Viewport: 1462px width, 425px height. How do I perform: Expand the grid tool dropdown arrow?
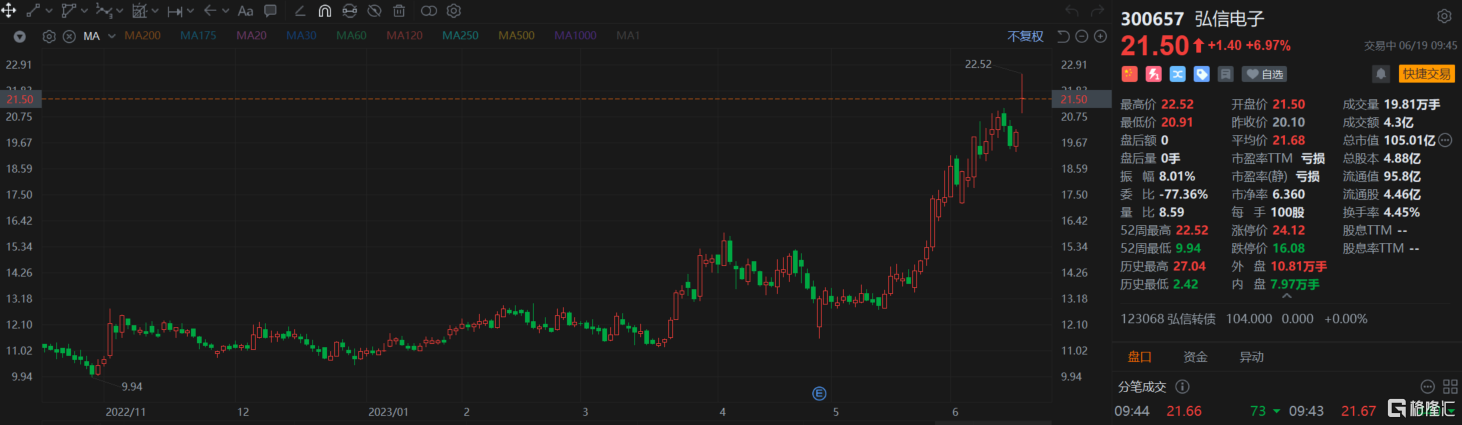(155, 11)
